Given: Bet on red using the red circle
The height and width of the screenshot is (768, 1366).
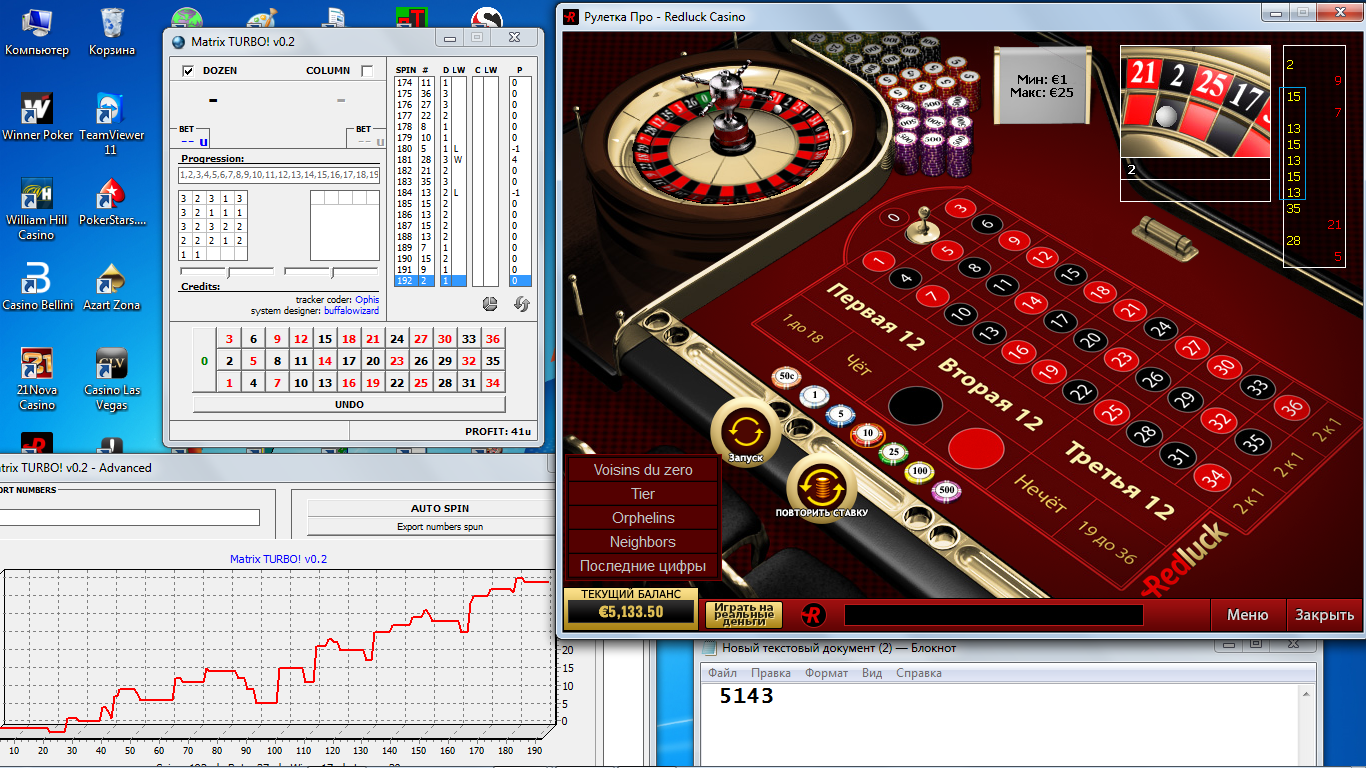Looking at the screenshot, I should pos(975,448).
